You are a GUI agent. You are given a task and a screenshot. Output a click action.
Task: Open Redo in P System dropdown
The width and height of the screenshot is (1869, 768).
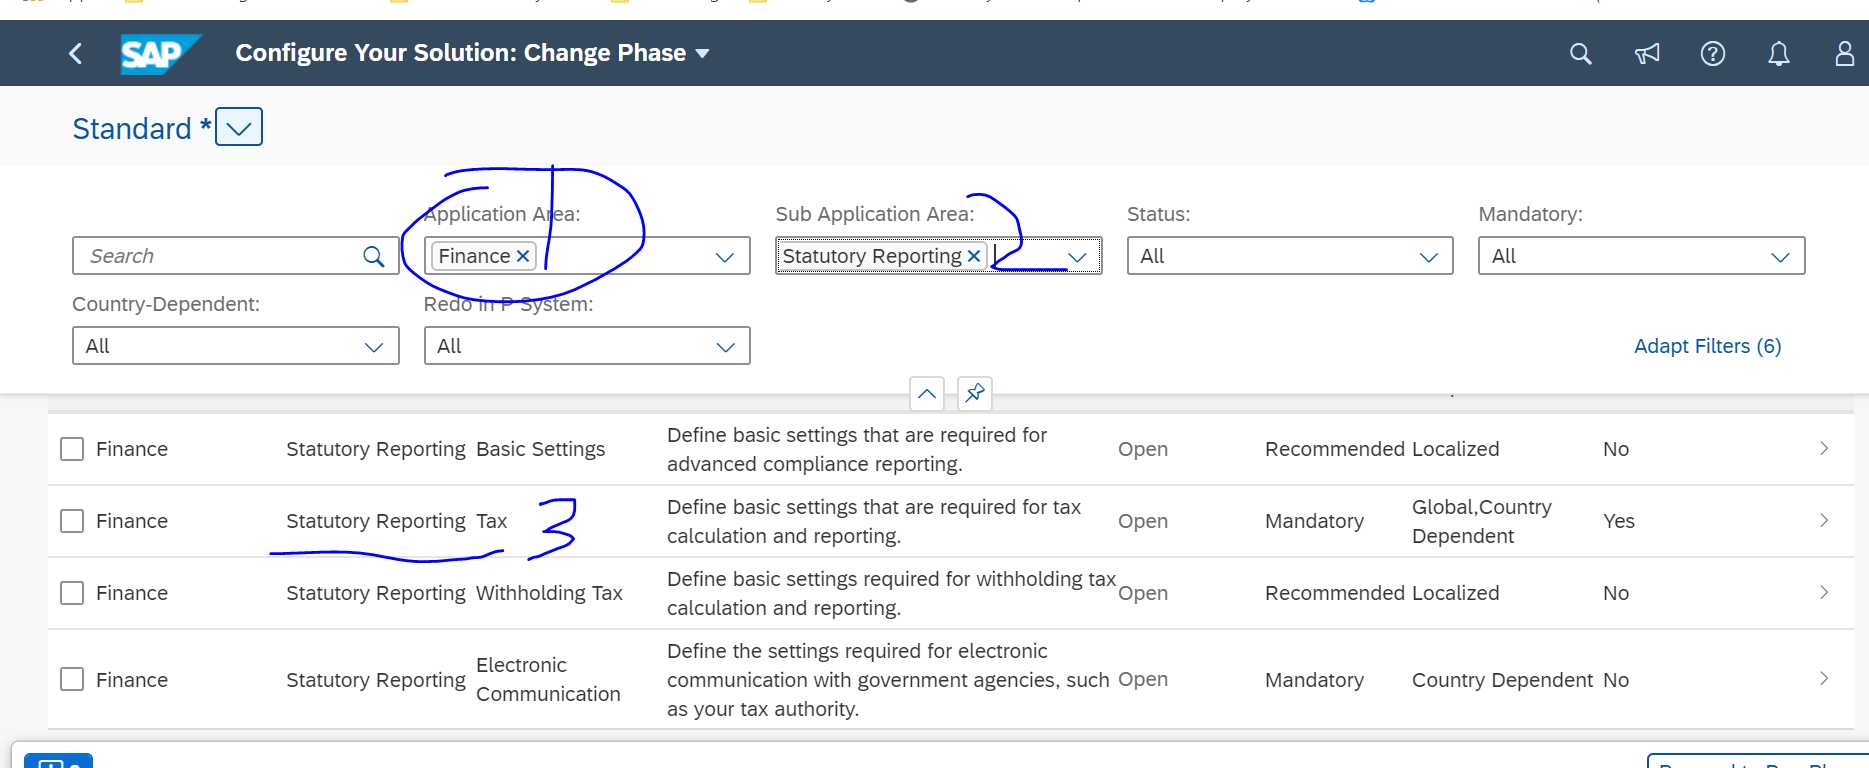point(725,346)
